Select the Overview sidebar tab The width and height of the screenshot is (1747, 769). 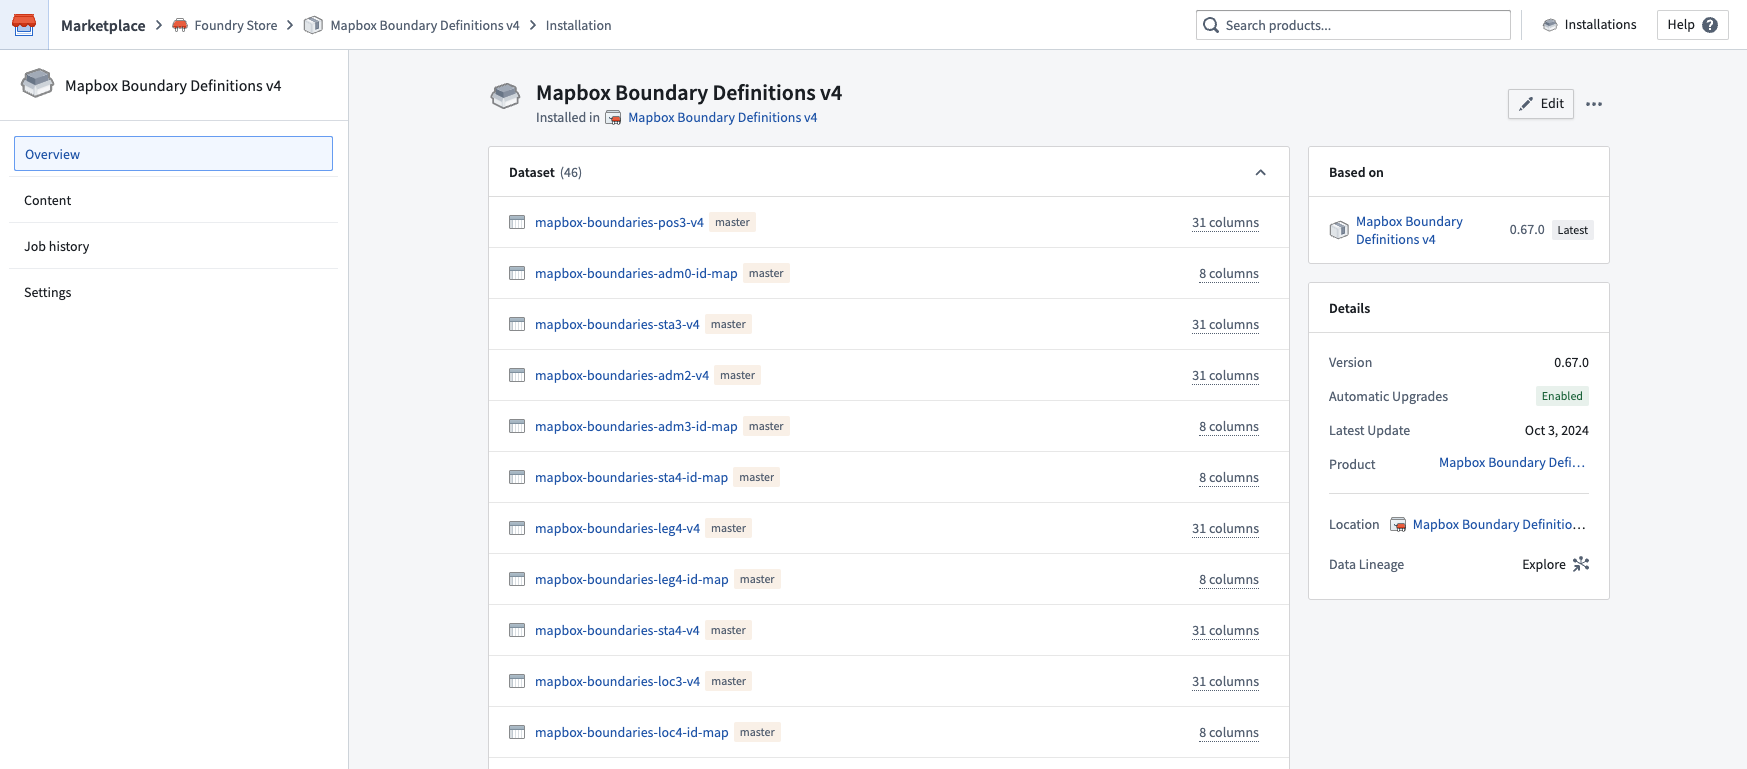173,154
